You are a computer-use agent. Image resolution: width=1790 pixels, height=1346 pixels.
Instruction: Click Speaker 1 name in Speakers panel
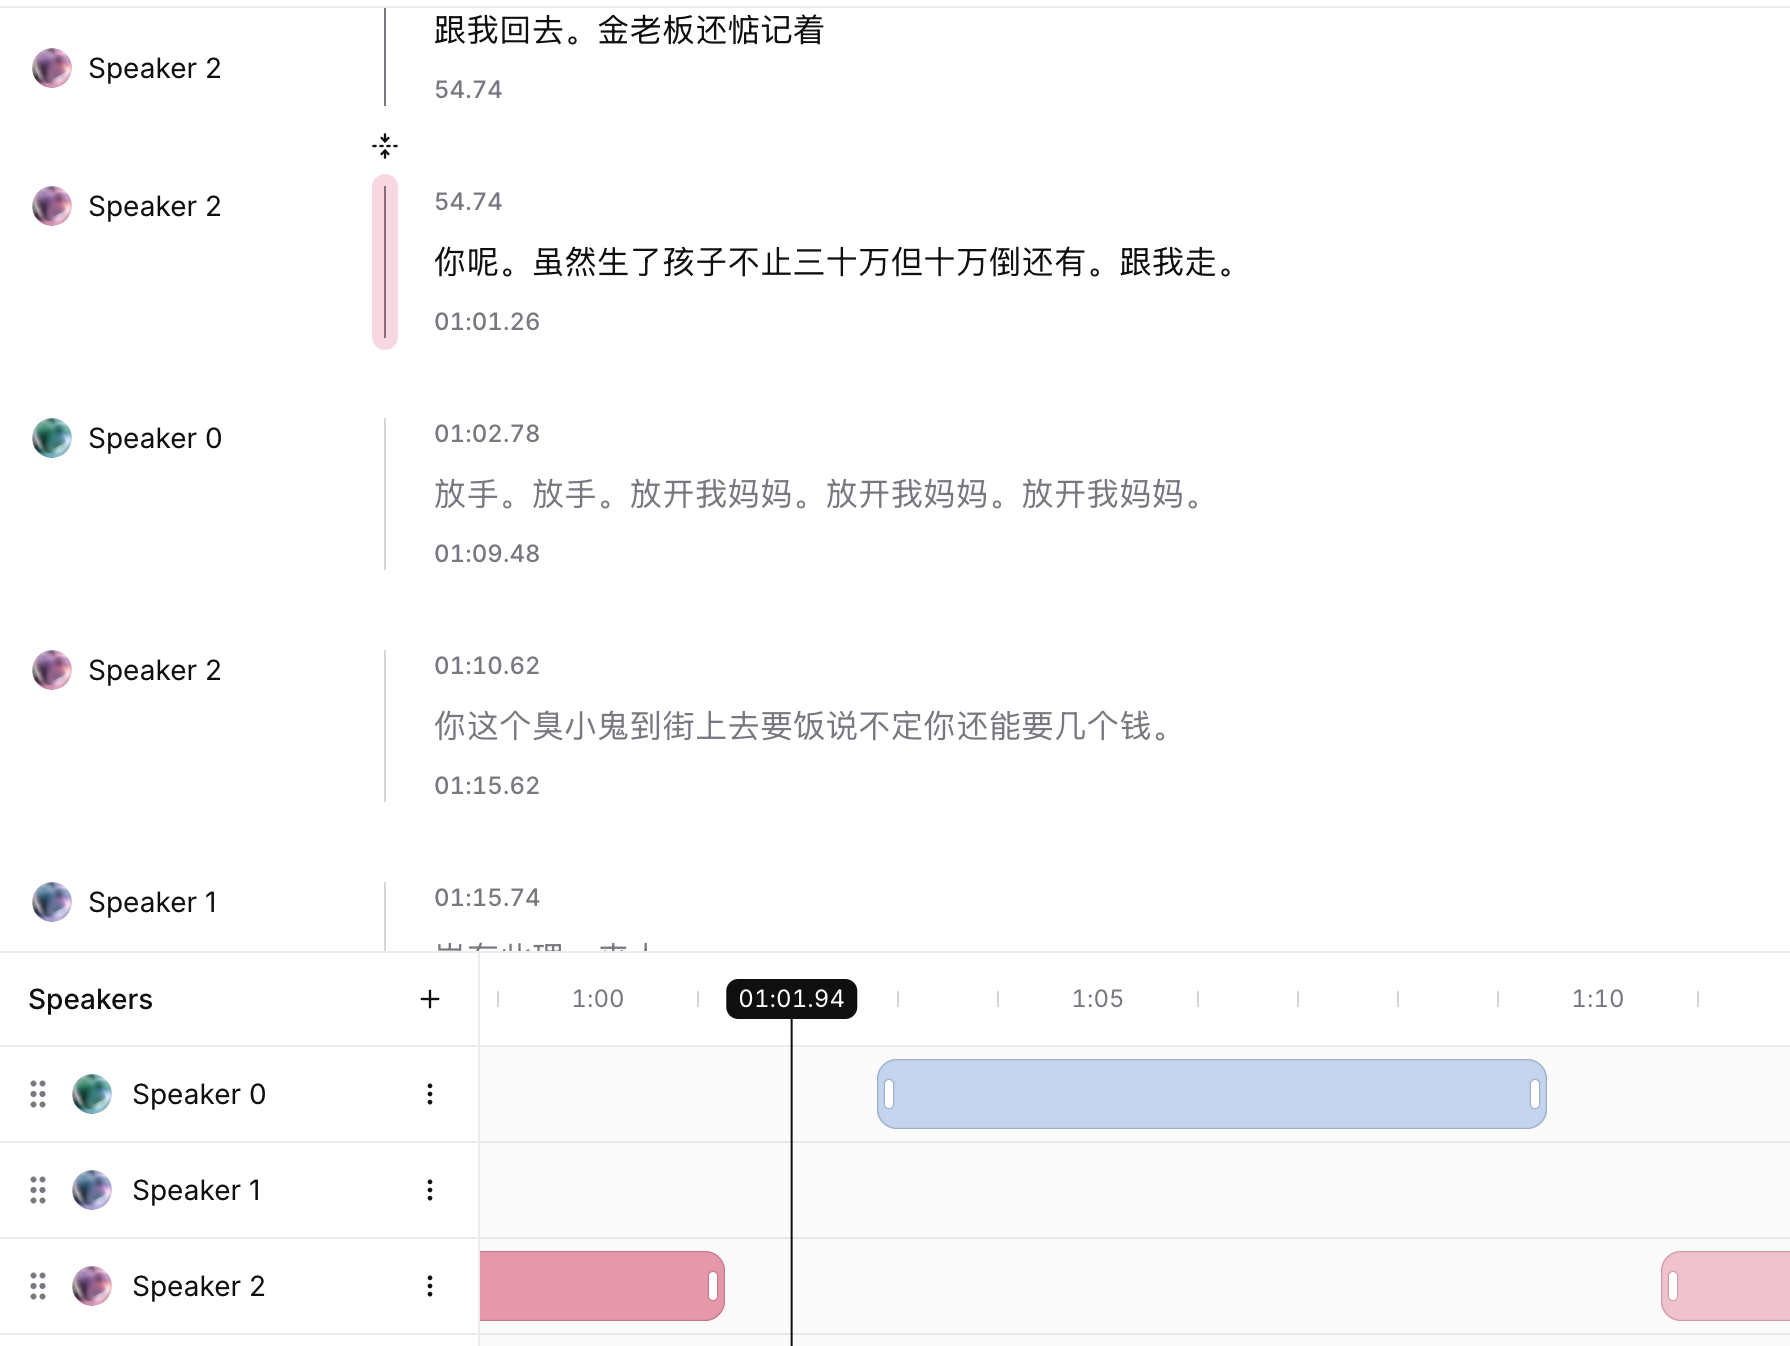[x=197, y=1190]
